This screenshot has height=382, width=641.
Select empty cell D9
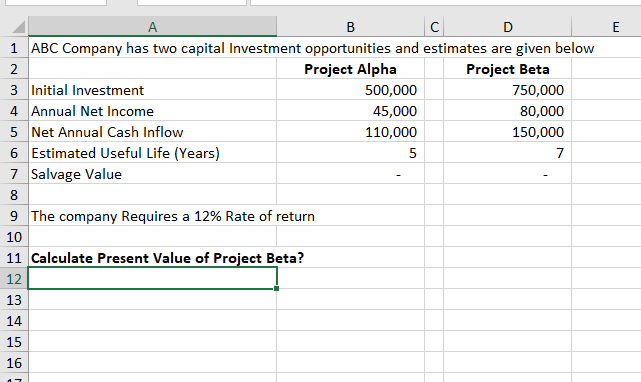pos(507,216)
